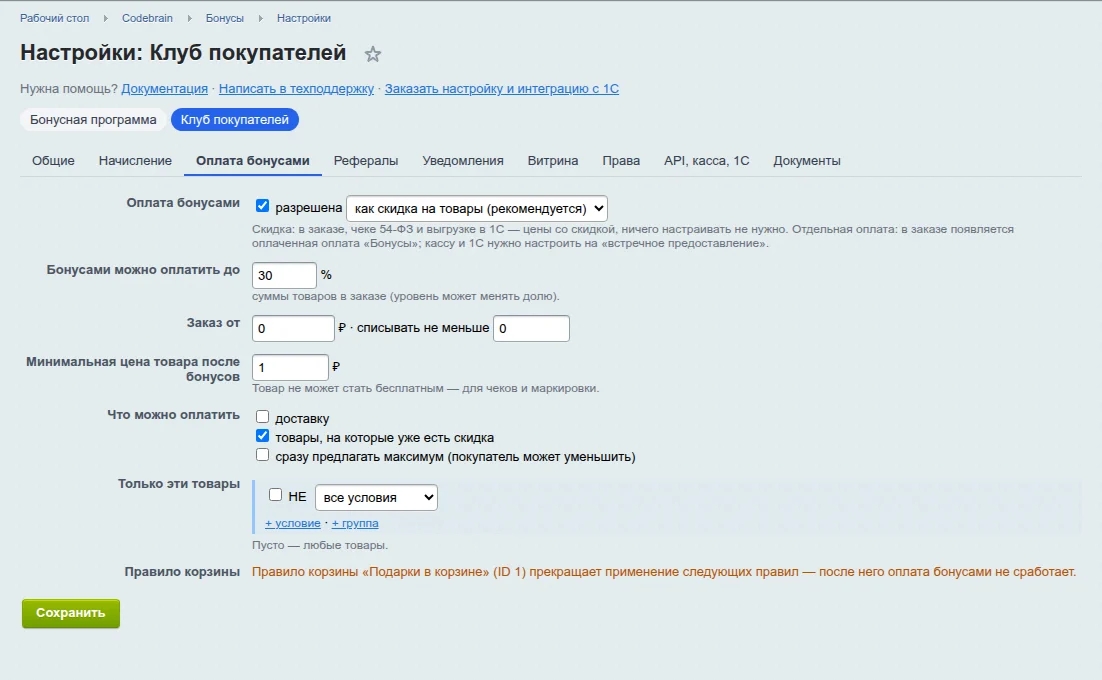This screenshot has height=680, width=1102.
Task: Toggle the 'разрешена' bonus payment checkbox
Action: pyautogui.click(x=262, y=206)
